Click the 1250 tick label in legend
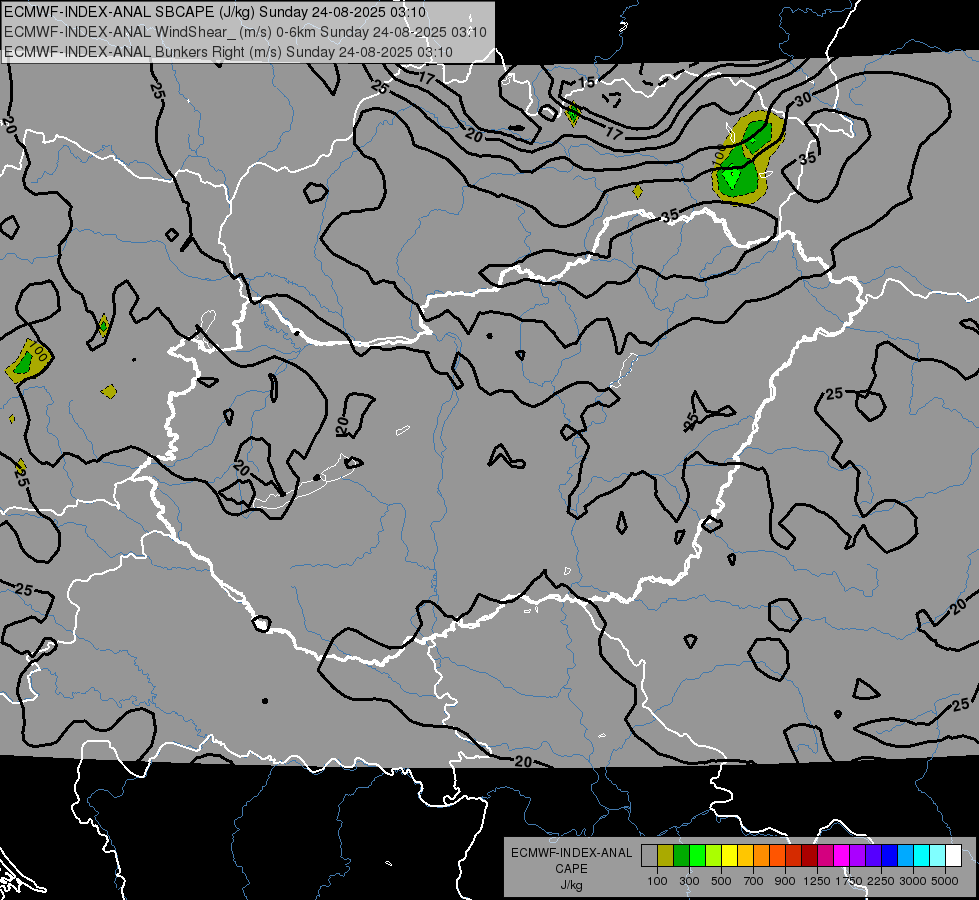 (817, 881)
